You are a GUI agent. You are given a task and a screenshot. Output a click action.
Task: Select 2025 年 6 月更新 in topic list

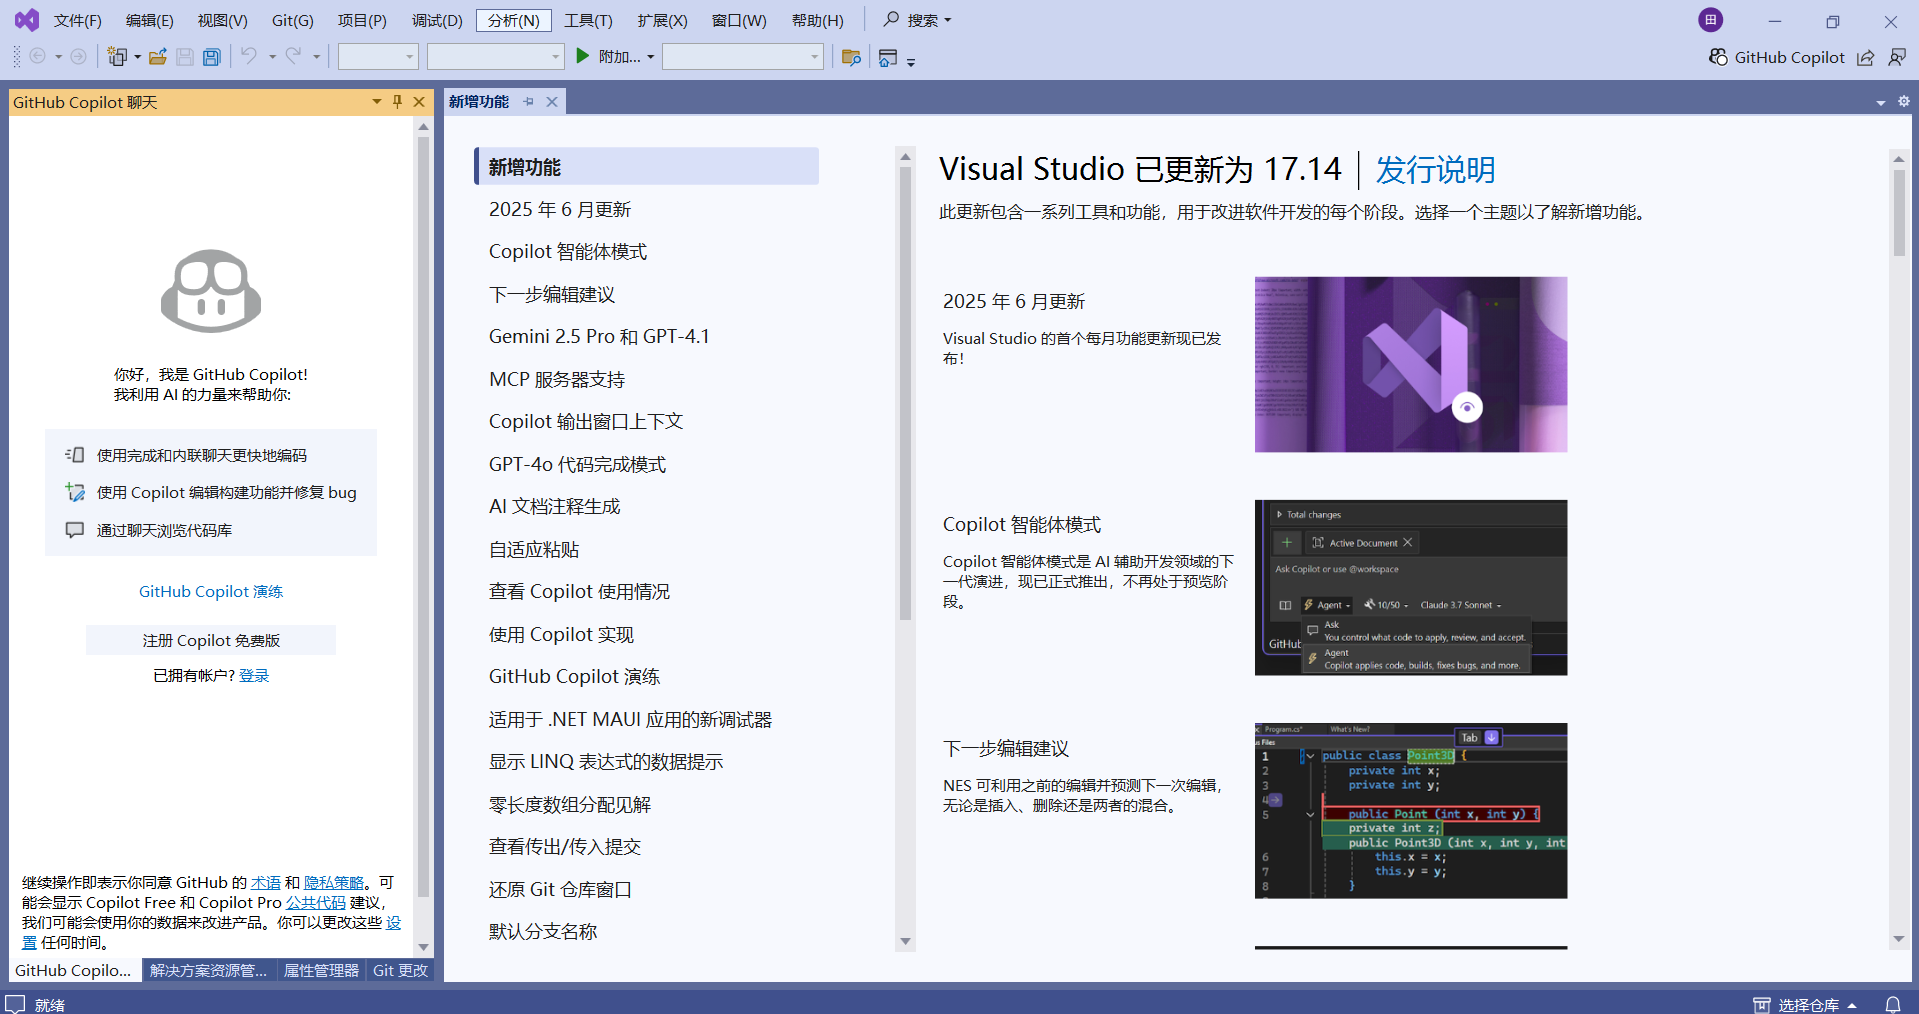560,209
